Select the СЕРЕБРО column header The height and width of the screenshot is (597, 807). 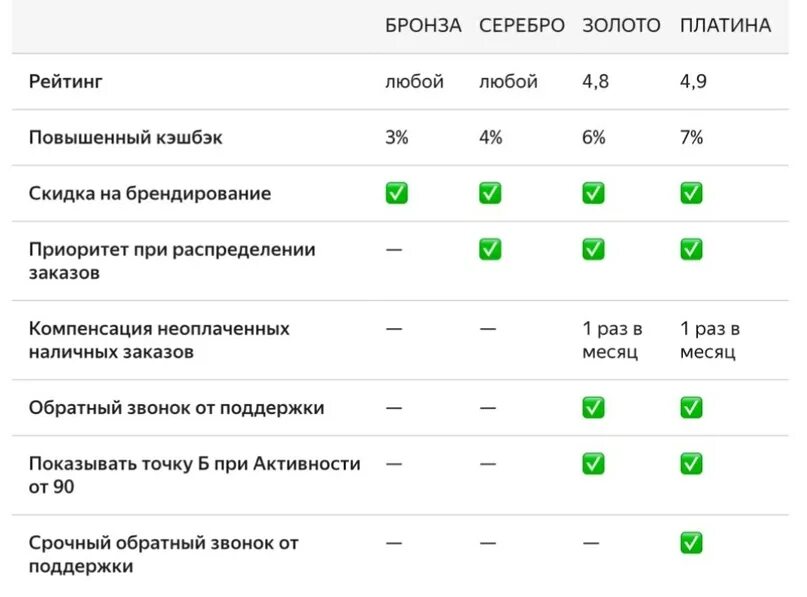coord(522,25)
